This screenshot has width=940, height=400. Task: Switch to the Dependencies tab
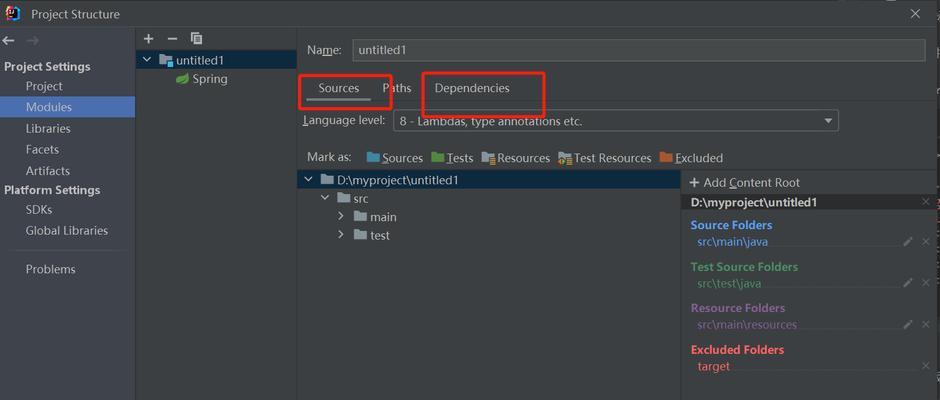[471, 88]
